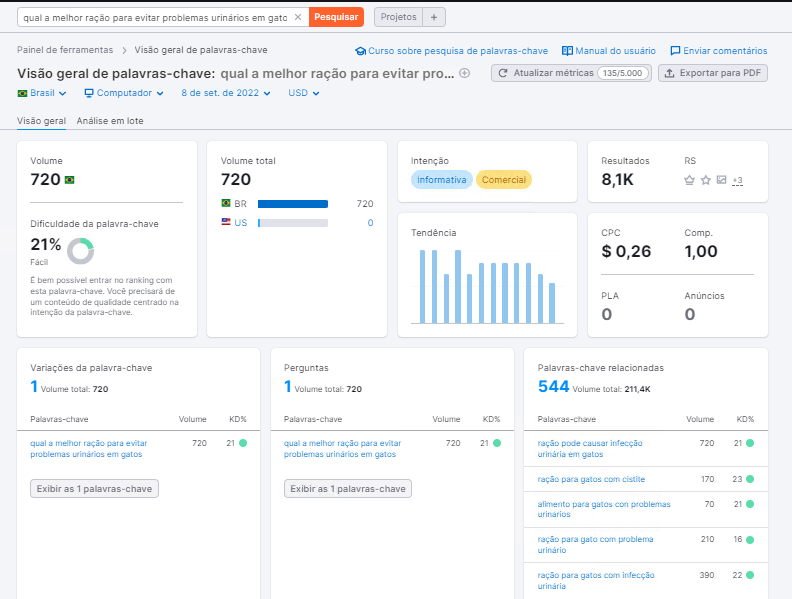
Task: Click the Comercial intent tag
Action: (x=504, y=180)
